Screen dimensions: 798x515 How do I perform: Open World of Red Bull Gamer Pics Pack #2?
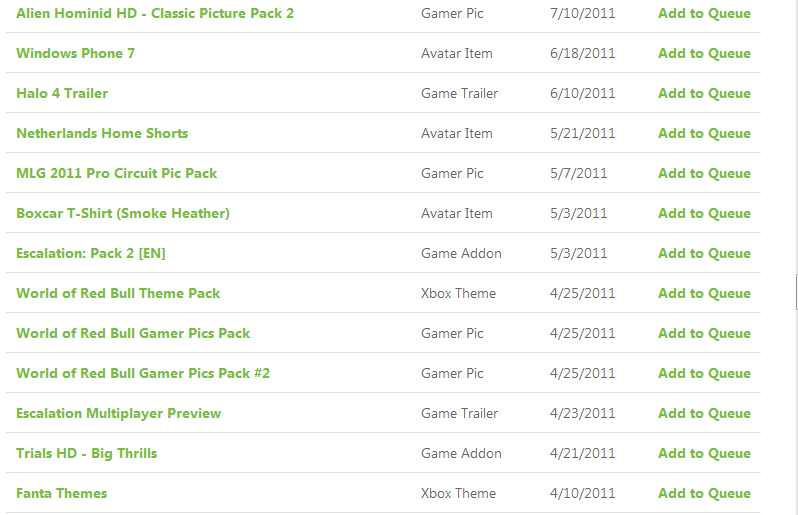[x=143, y=374]
